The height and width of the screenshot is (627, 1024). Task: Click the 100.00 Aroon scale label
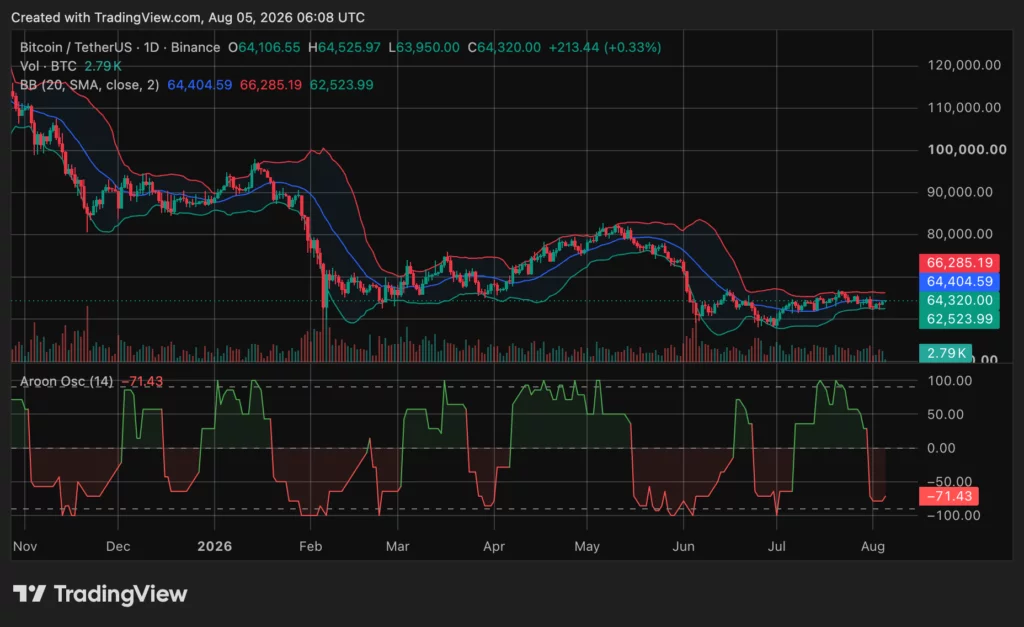[950, 381]
